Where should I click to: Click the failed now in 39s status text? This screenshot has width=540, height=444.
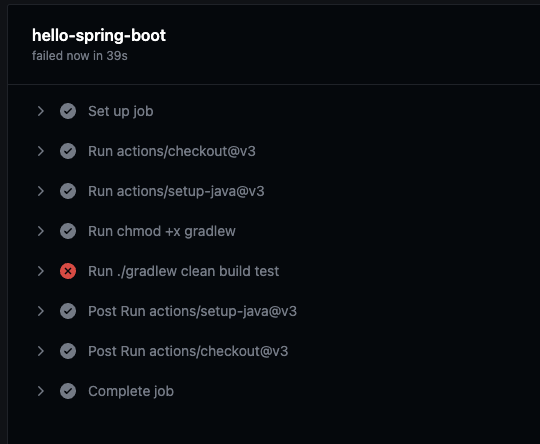pyautogui.click(x=80, y=56)
